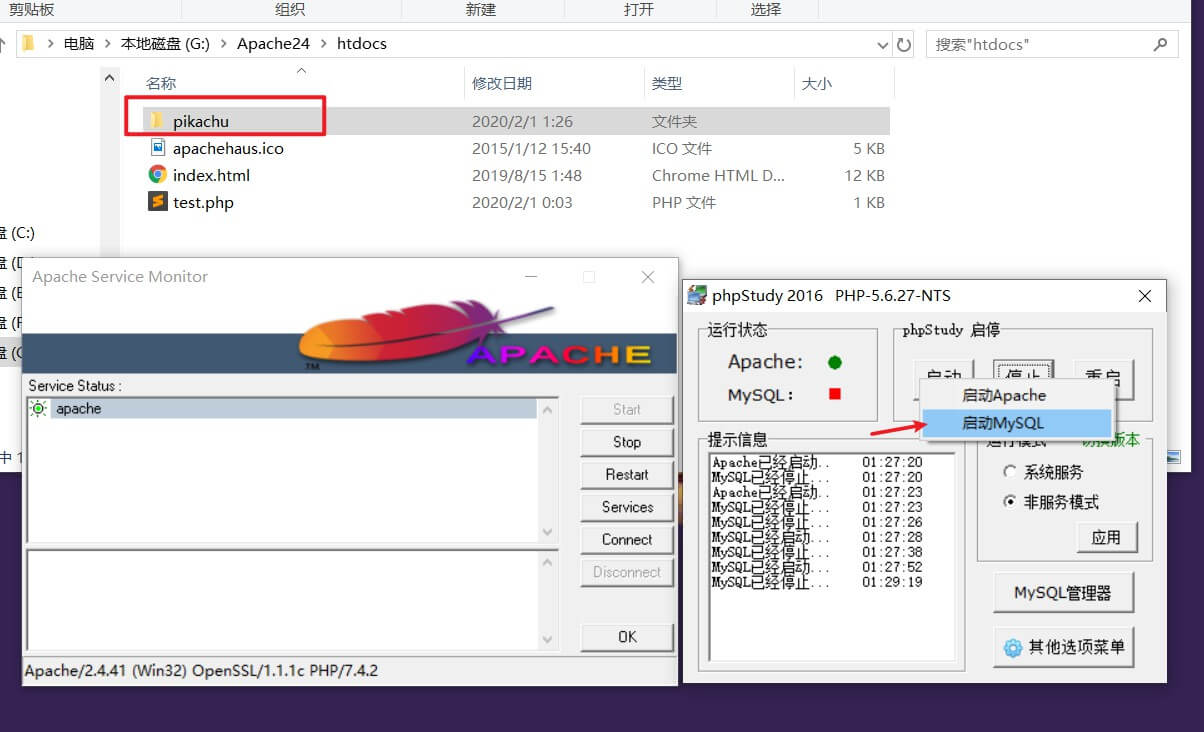The width and height of the screenshot is (1204, 732).
Task: Click the (C:) drive in Explorer sidebar
Action: pos(17,233)
